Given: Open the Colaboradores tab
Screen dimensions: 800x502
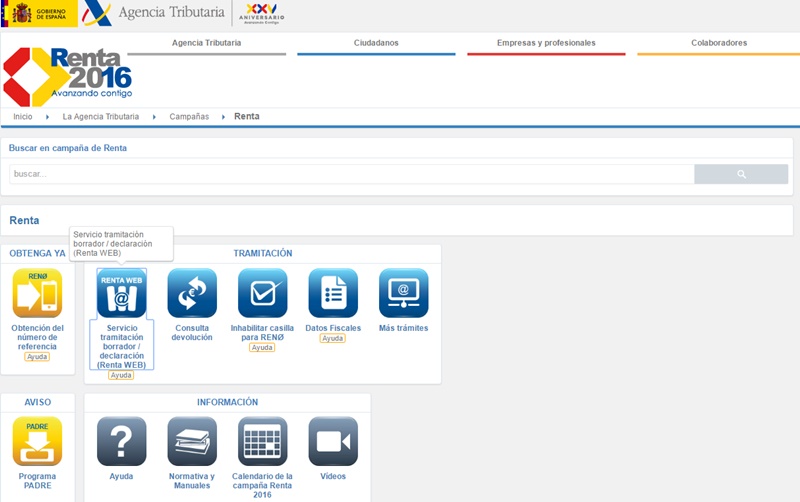Looking at the screenshot, I should 718,43.
